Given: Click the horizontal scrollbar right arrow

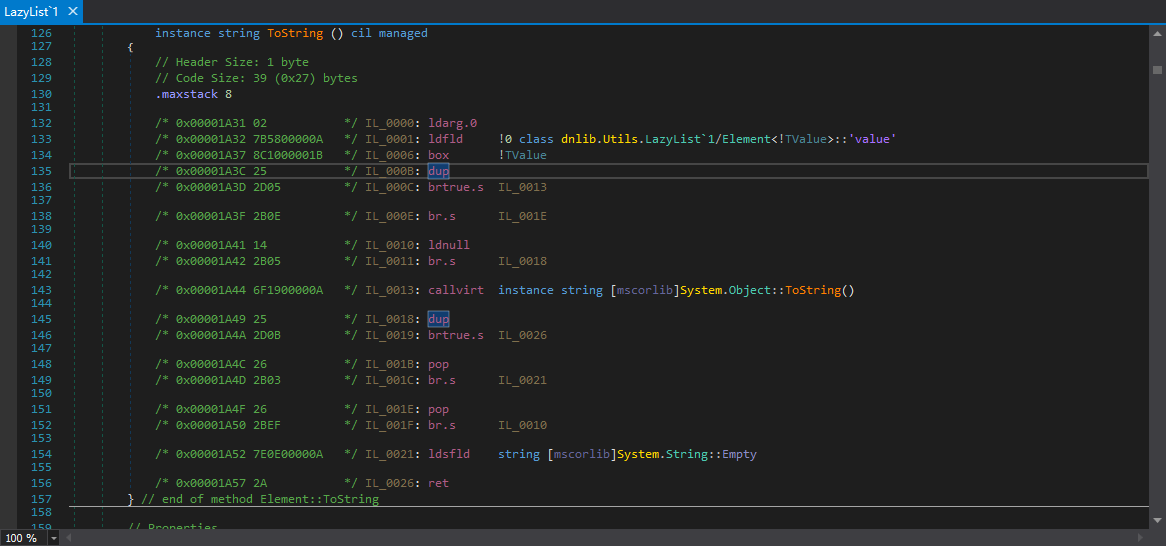Looking at the screenshot, I should pos(1141,538).
